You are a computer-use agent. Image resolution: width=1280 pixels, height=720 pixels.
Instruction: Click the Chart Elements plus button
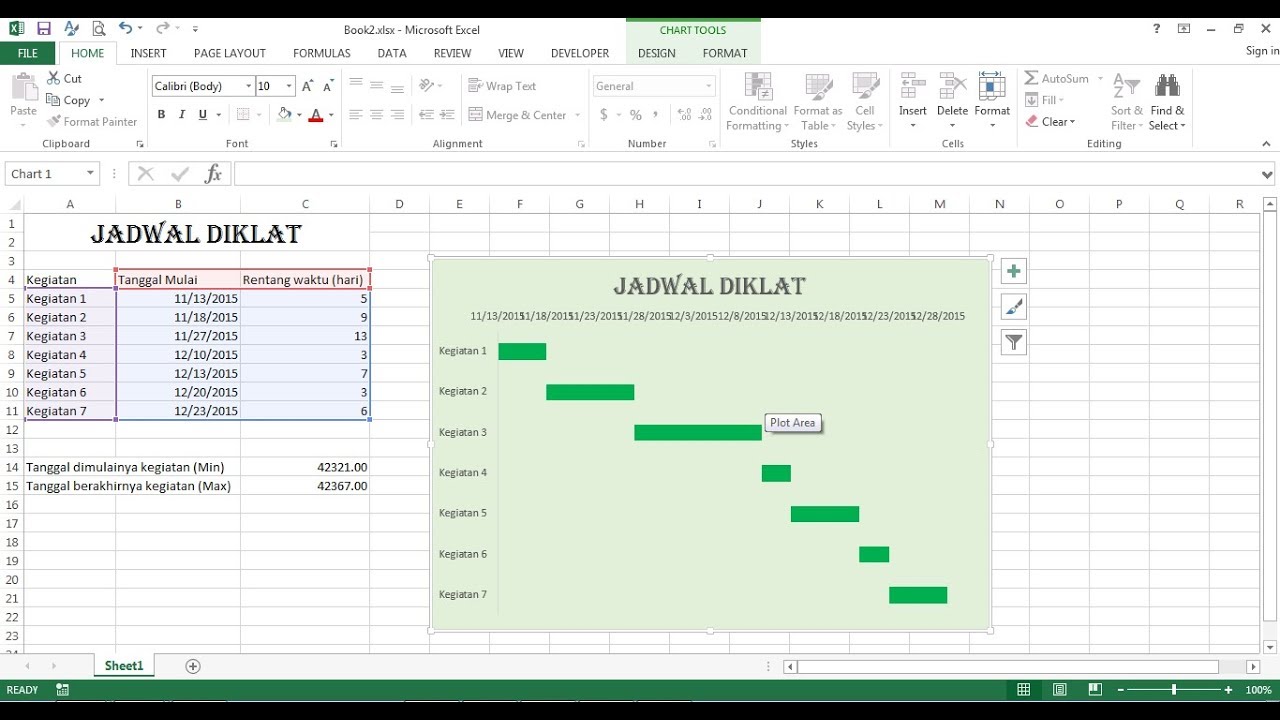click(1014, 271)
